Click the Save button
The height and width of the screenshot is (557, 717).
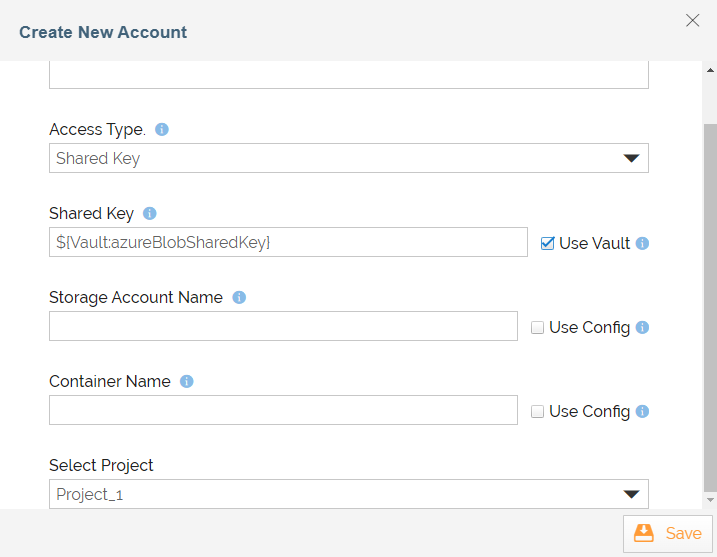[668, 534]
